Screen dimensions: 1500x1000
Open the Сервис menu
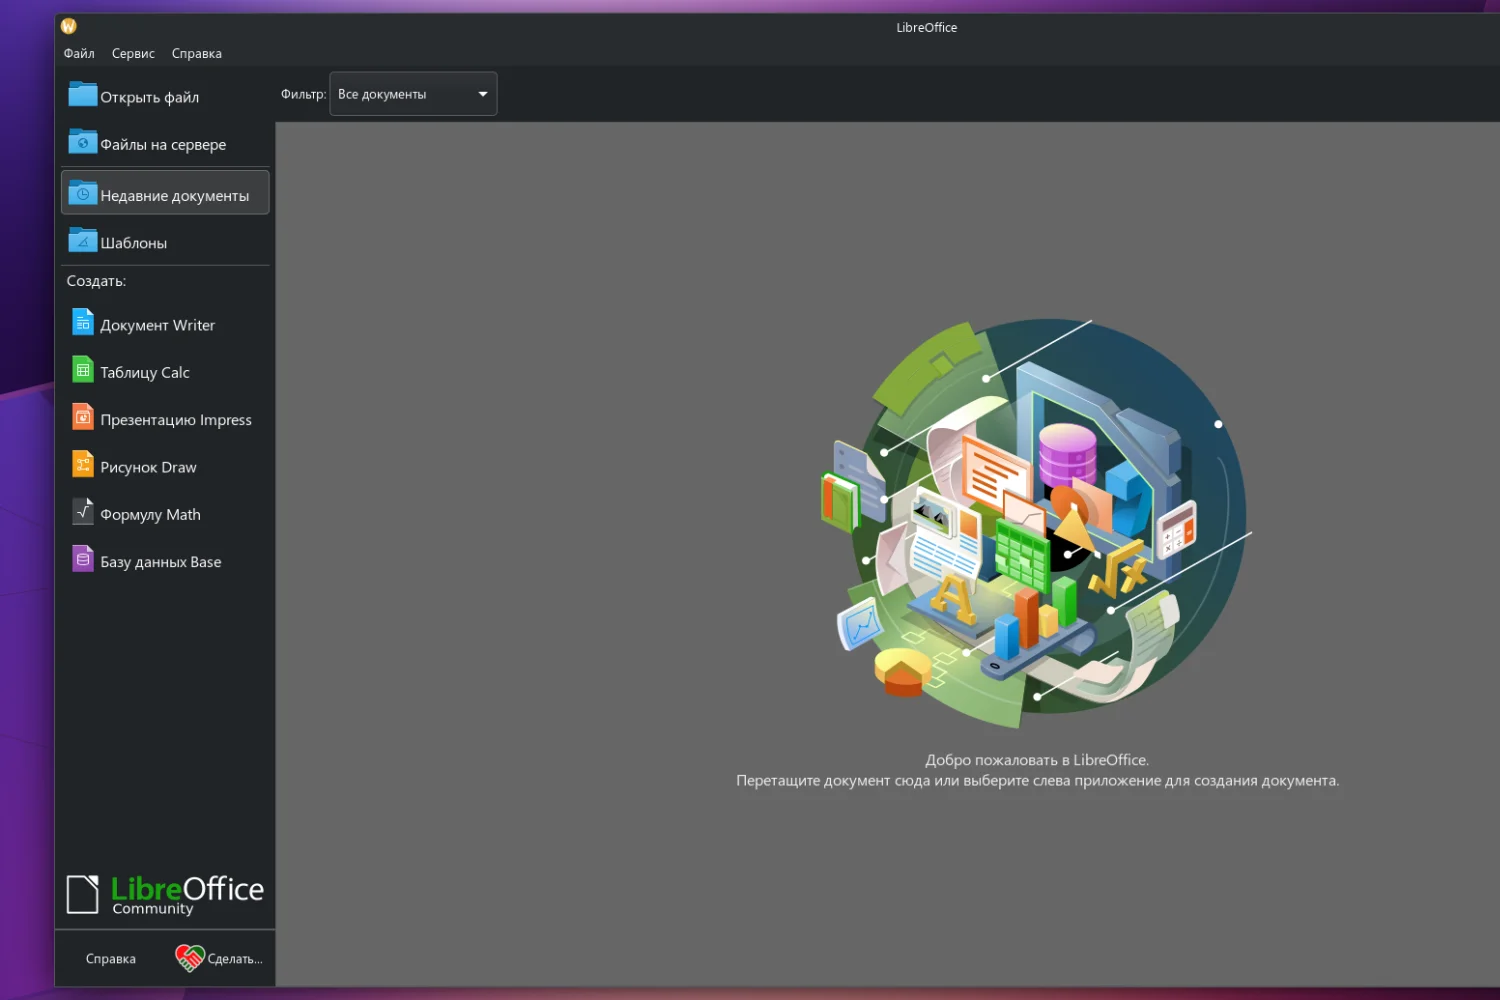pos(133,53)
